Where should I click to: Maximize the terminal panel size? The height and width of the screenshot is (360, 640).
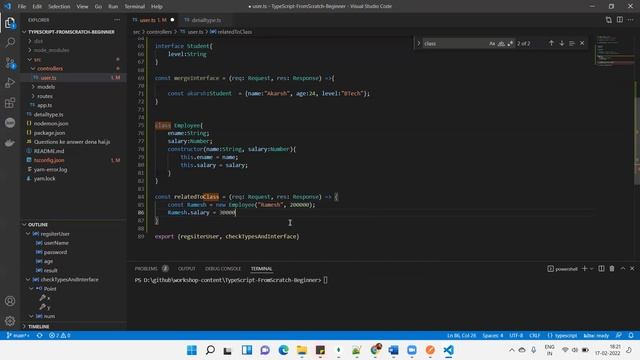pos(623,269)
